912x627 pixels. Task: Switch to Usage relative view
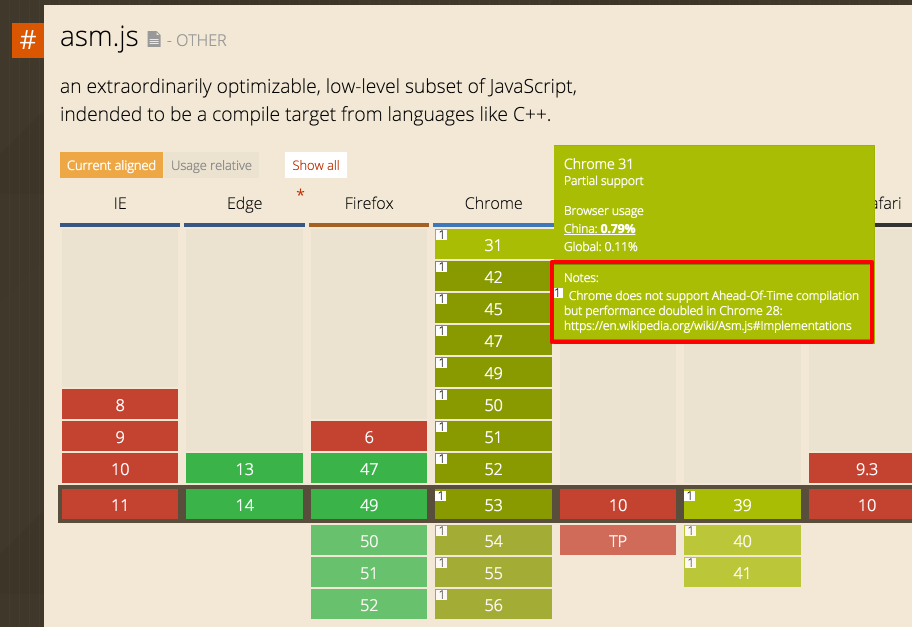coord(211,165)
